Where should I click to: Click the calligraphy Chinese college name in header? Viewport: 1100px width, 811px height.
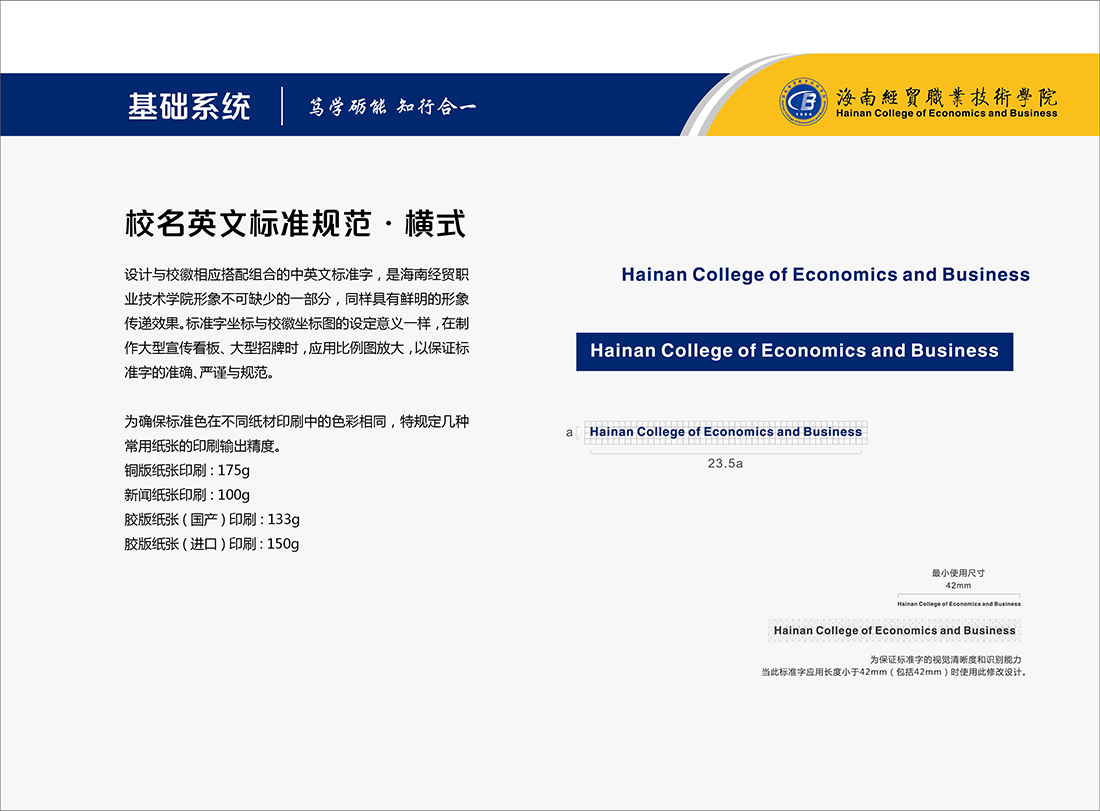pyautogui.click(x=946, y=97)
